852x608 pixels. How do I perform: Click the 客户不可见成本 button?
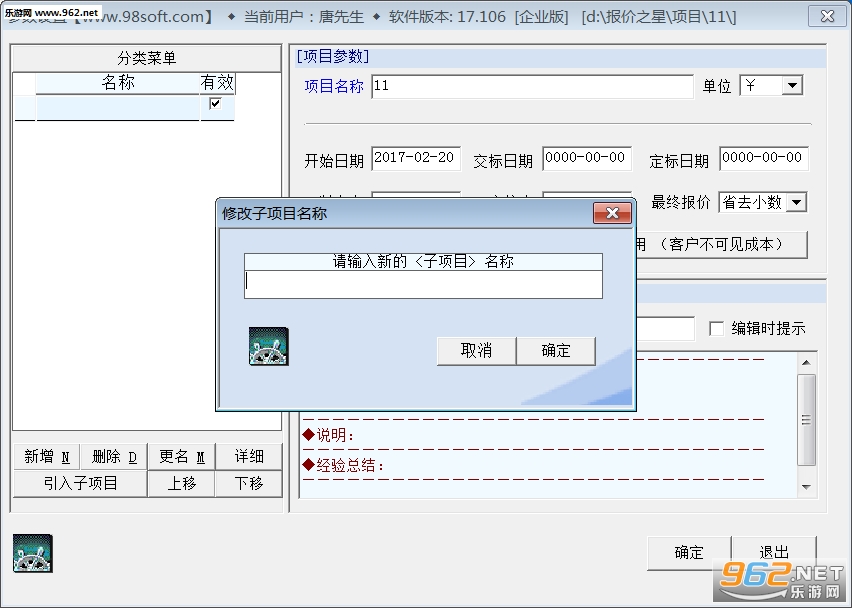[722, 245]
